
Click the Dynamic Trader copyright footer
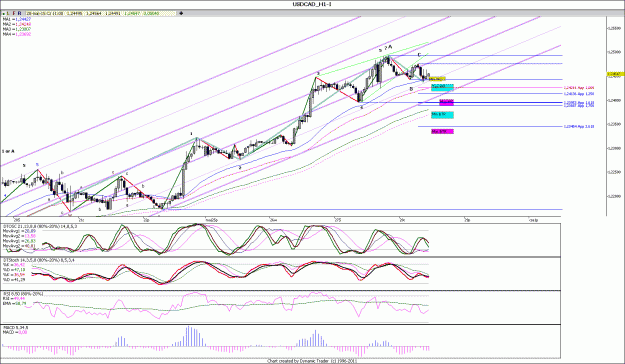312,361
